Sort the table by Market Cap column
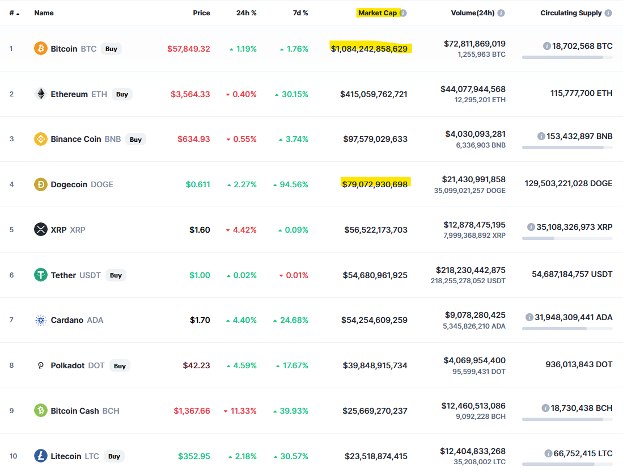The height and width of the screenshot is (472, 624). [377, 13]
